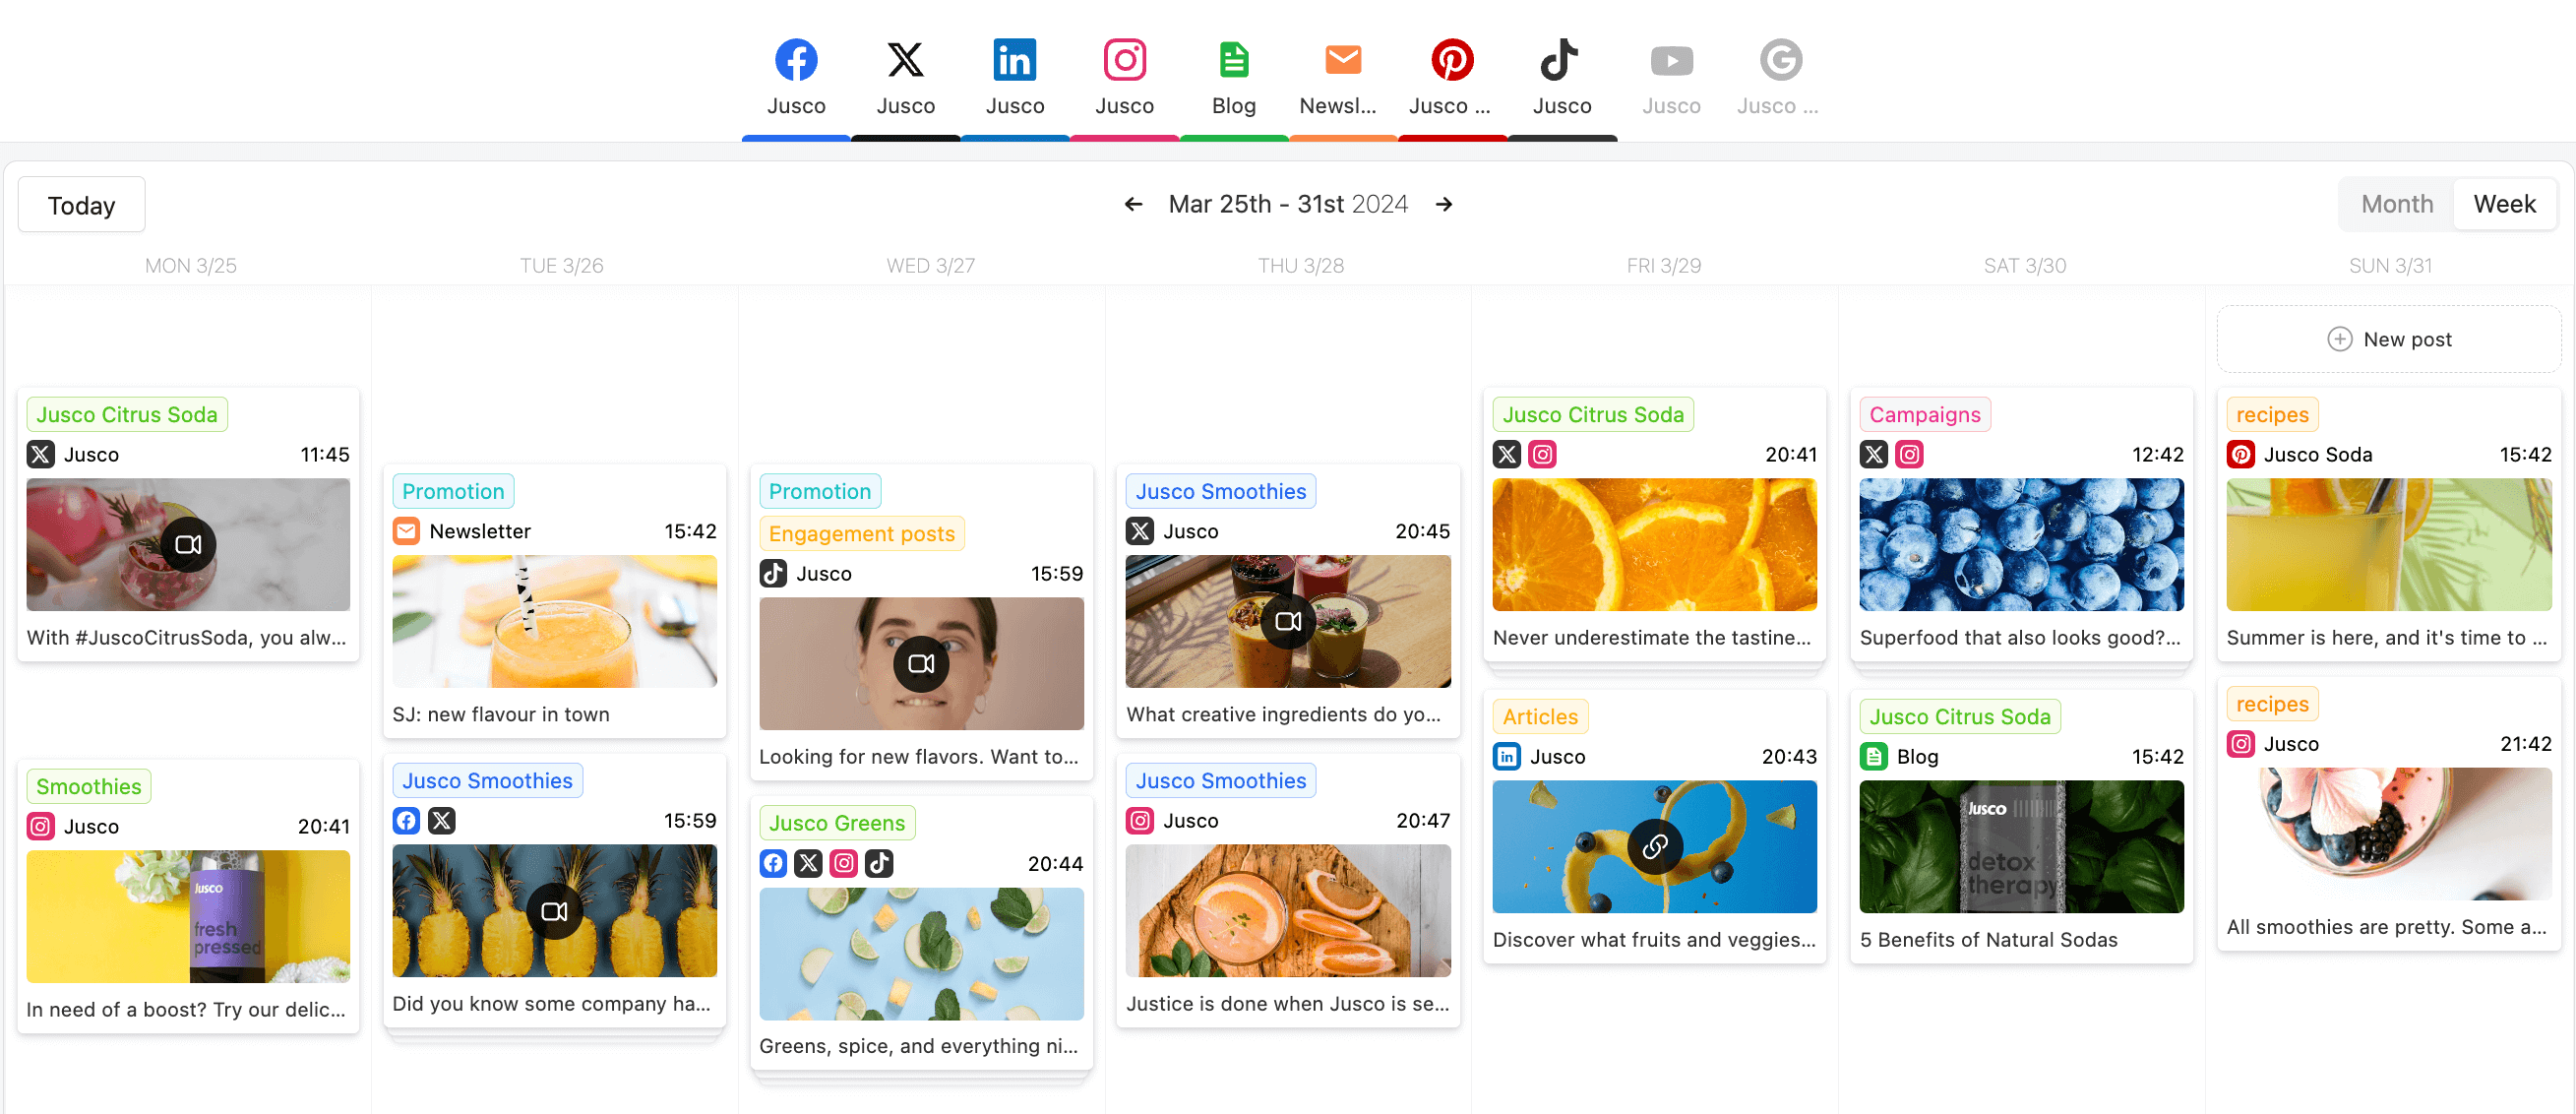Image resolution: width=2576 pixels, height=1114 pixels.
Task: Switch to Week view
Action: [2504, 204]
